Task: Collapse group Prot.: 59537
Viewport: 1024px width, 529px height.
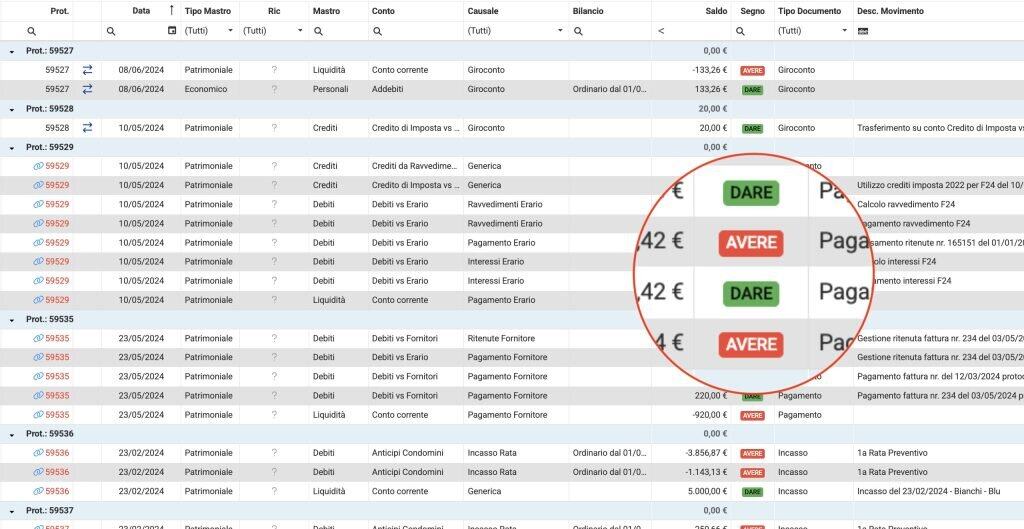Action: pyautogui.click(x=12, y=511)
